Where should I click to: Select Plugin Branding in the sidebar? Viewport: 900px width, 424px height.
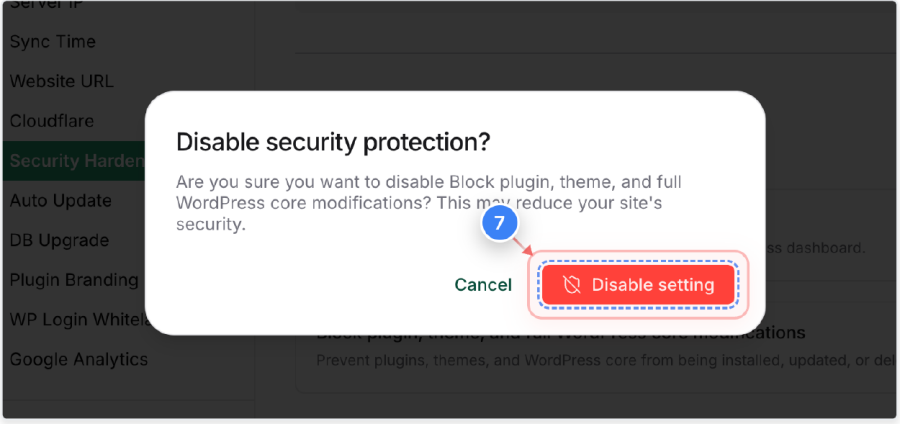[x=74, y=280]
